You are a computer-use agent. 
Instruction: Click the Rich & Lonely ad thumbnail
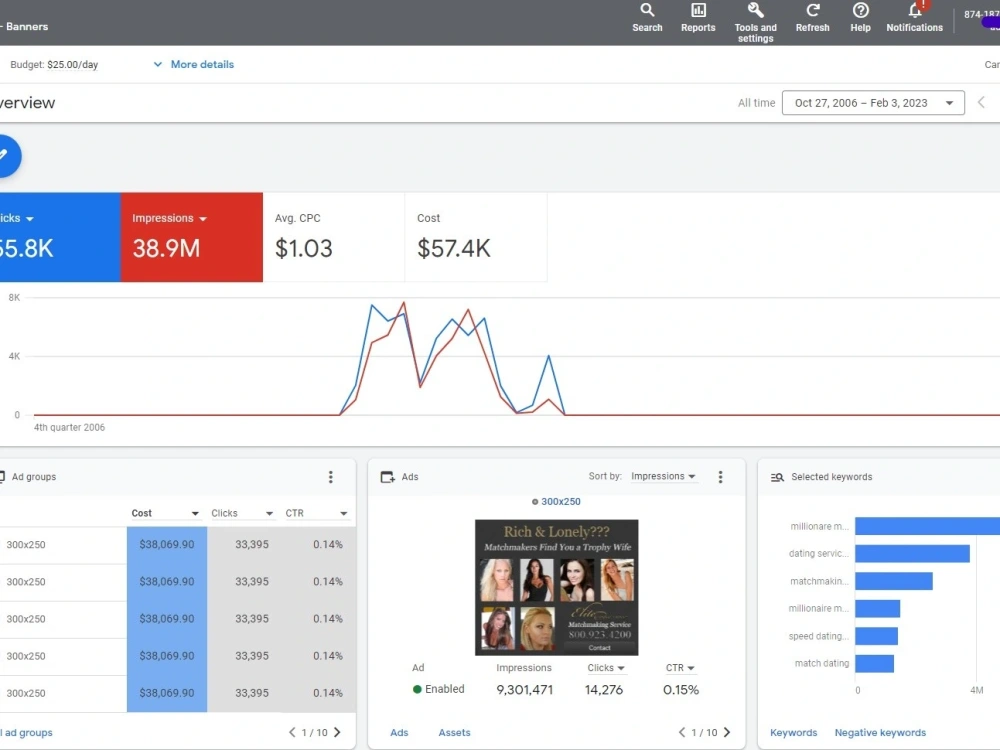[557, 587]
